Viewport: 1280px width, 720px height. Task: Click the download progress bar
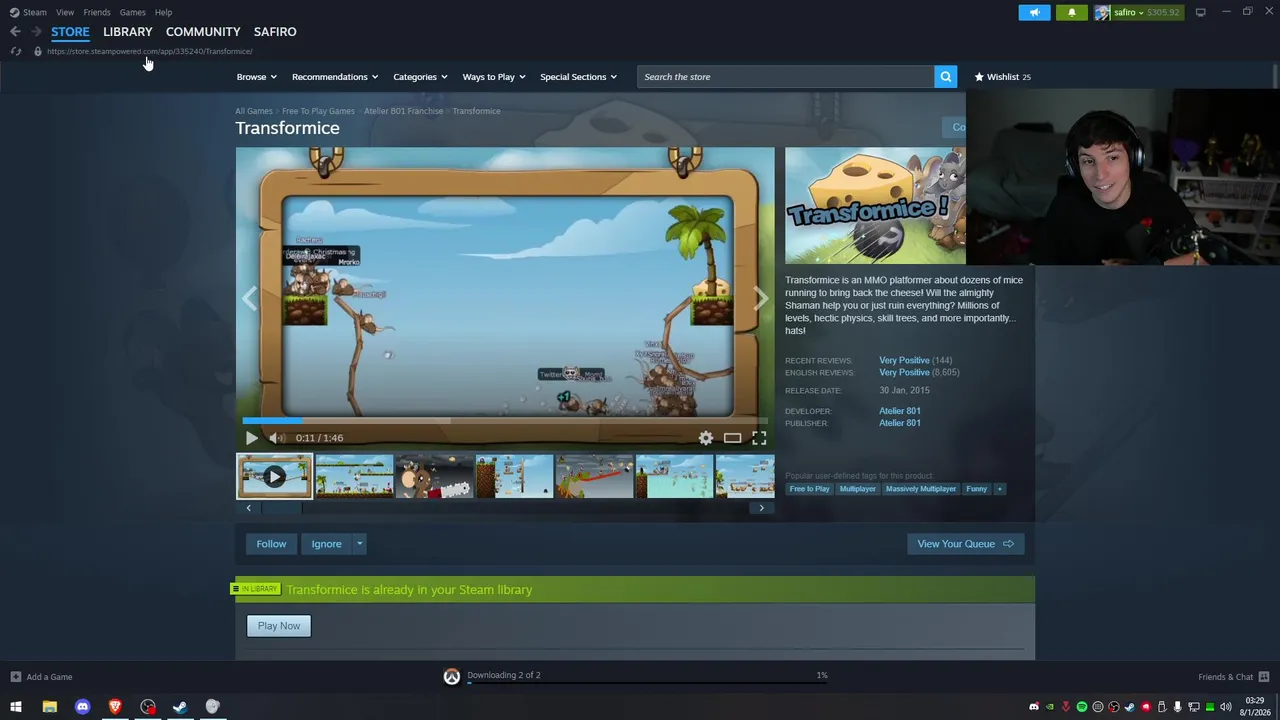pyautogui.click(x=648, y=684)
